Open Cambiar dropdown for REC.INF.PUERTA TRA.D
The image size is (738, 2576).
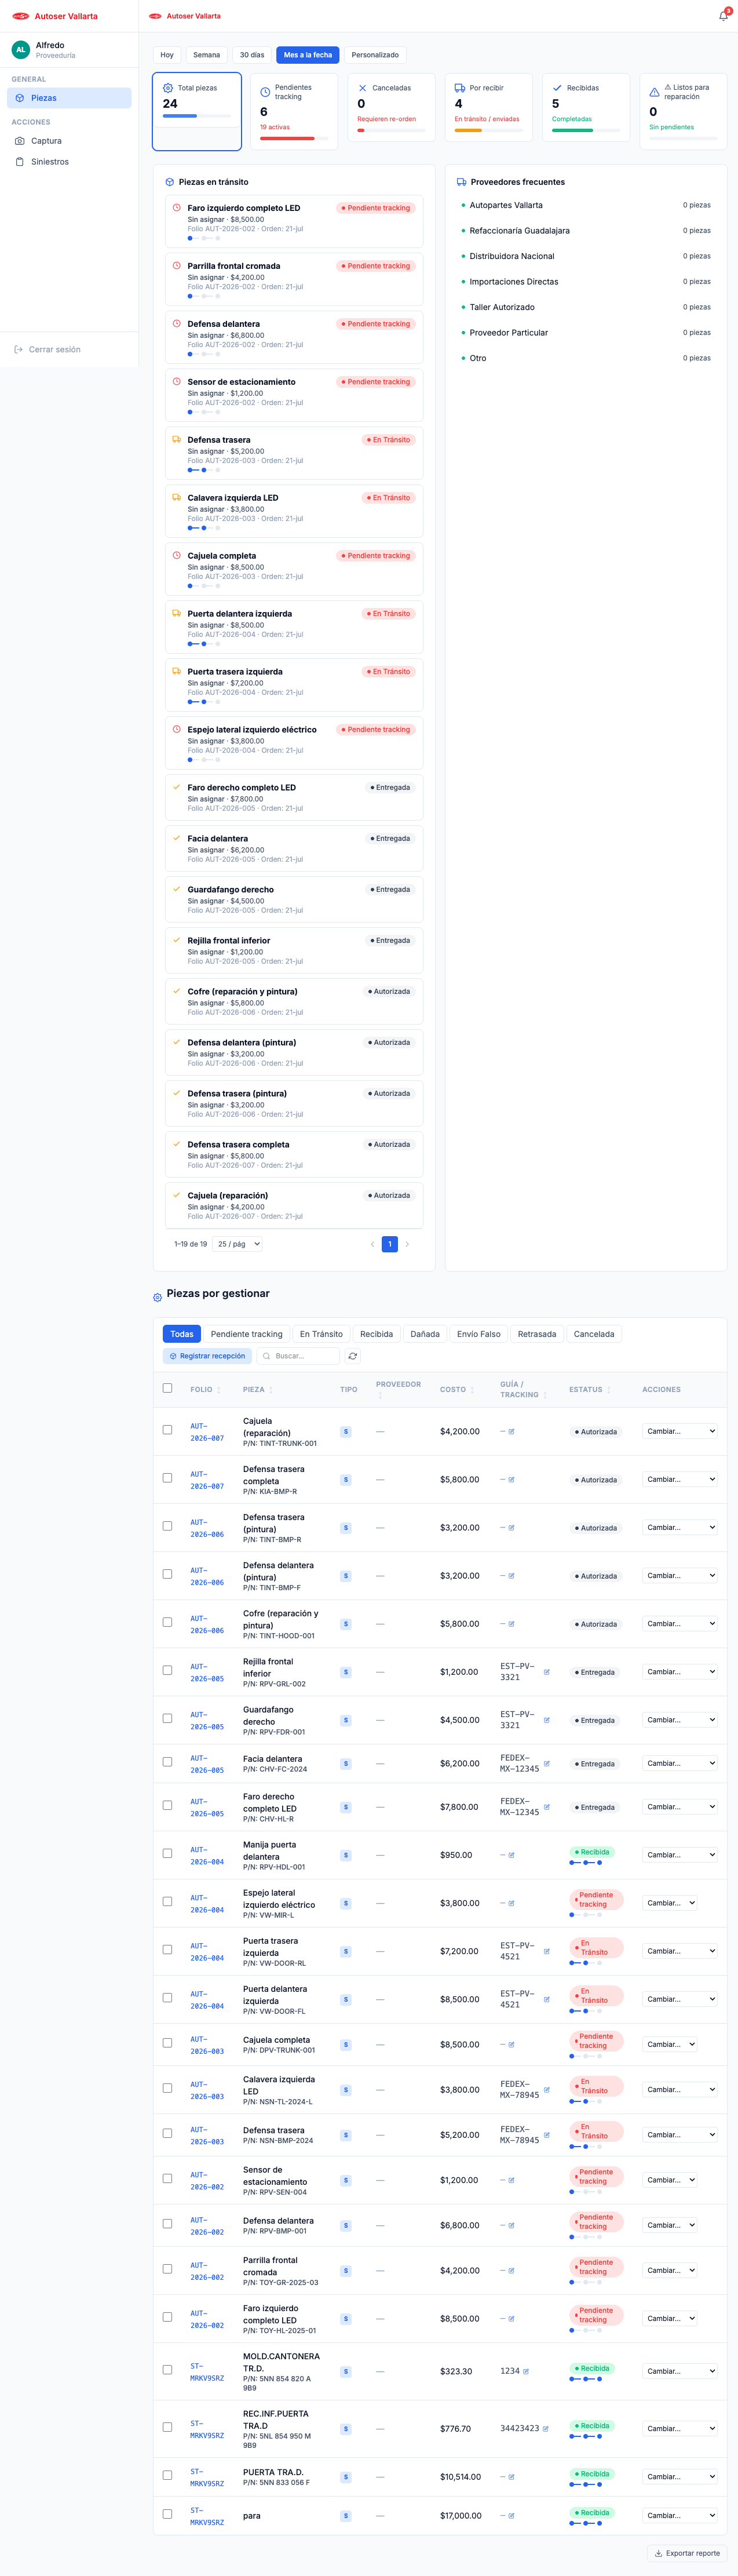click(680, 2429)
